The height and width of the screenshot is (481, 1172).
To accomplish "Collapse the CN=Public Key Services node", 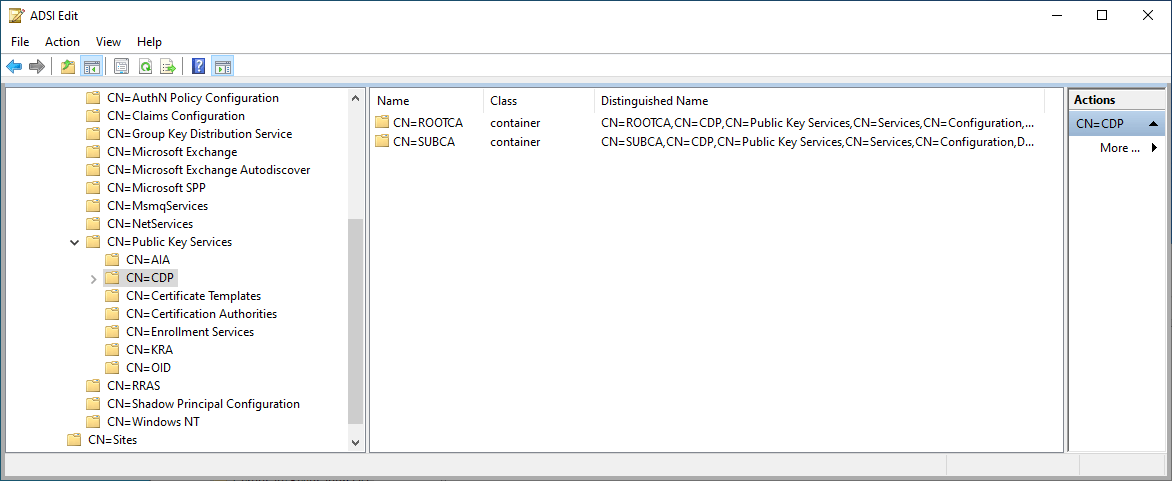I will 74,242.
